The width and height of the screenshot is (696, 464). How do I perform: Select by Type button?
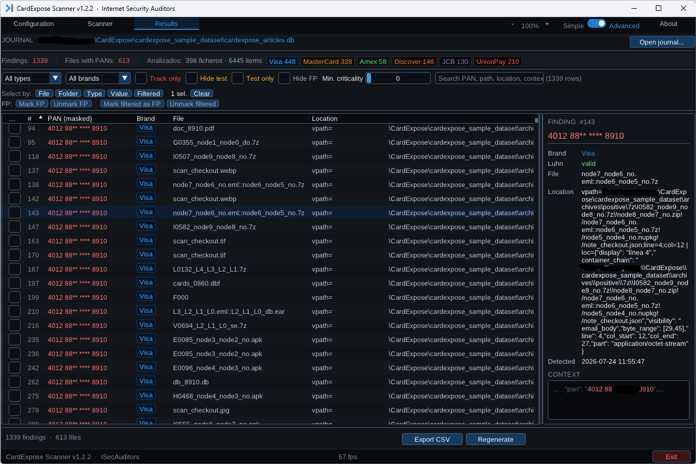click(x=94, y=94)
